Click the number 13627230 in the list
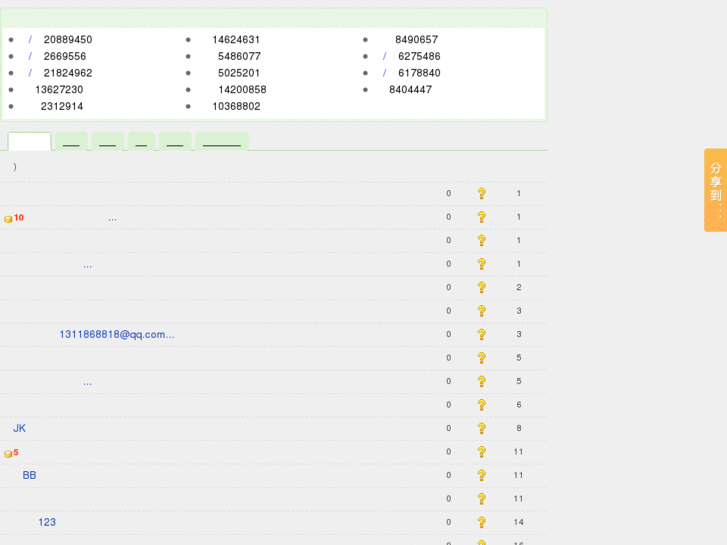Viewport: 727px width, 545px height. point(59,90)
